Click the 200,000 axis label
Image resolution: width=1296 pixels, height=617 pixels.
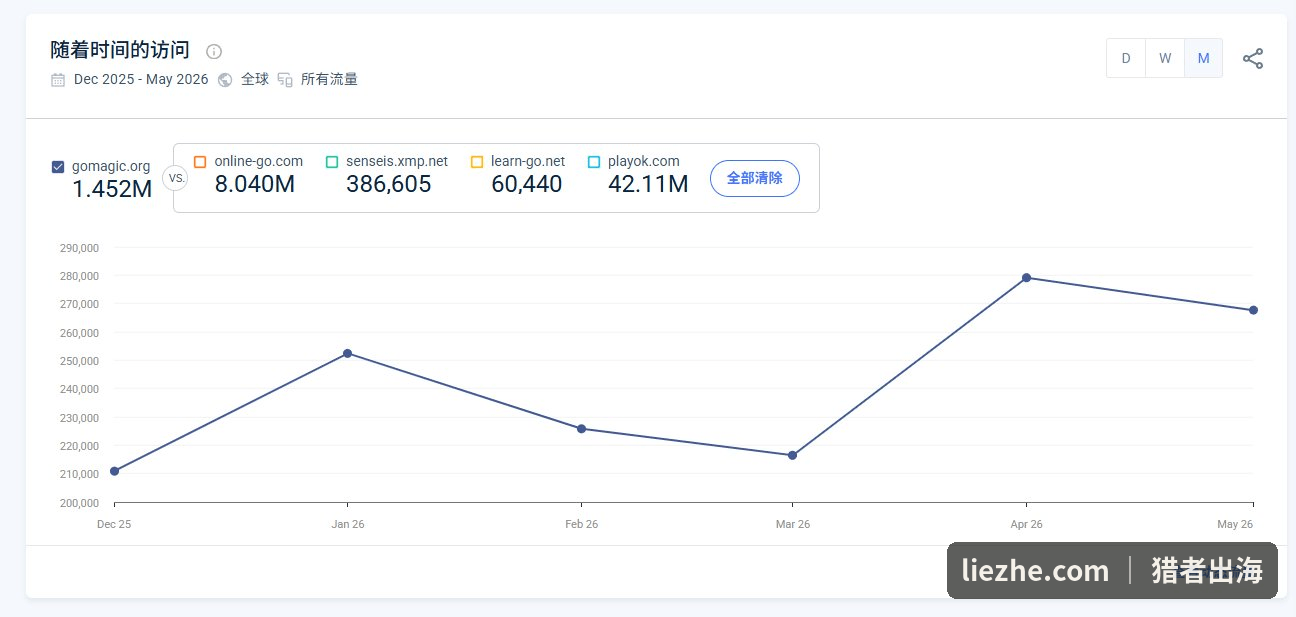[78, 503]
